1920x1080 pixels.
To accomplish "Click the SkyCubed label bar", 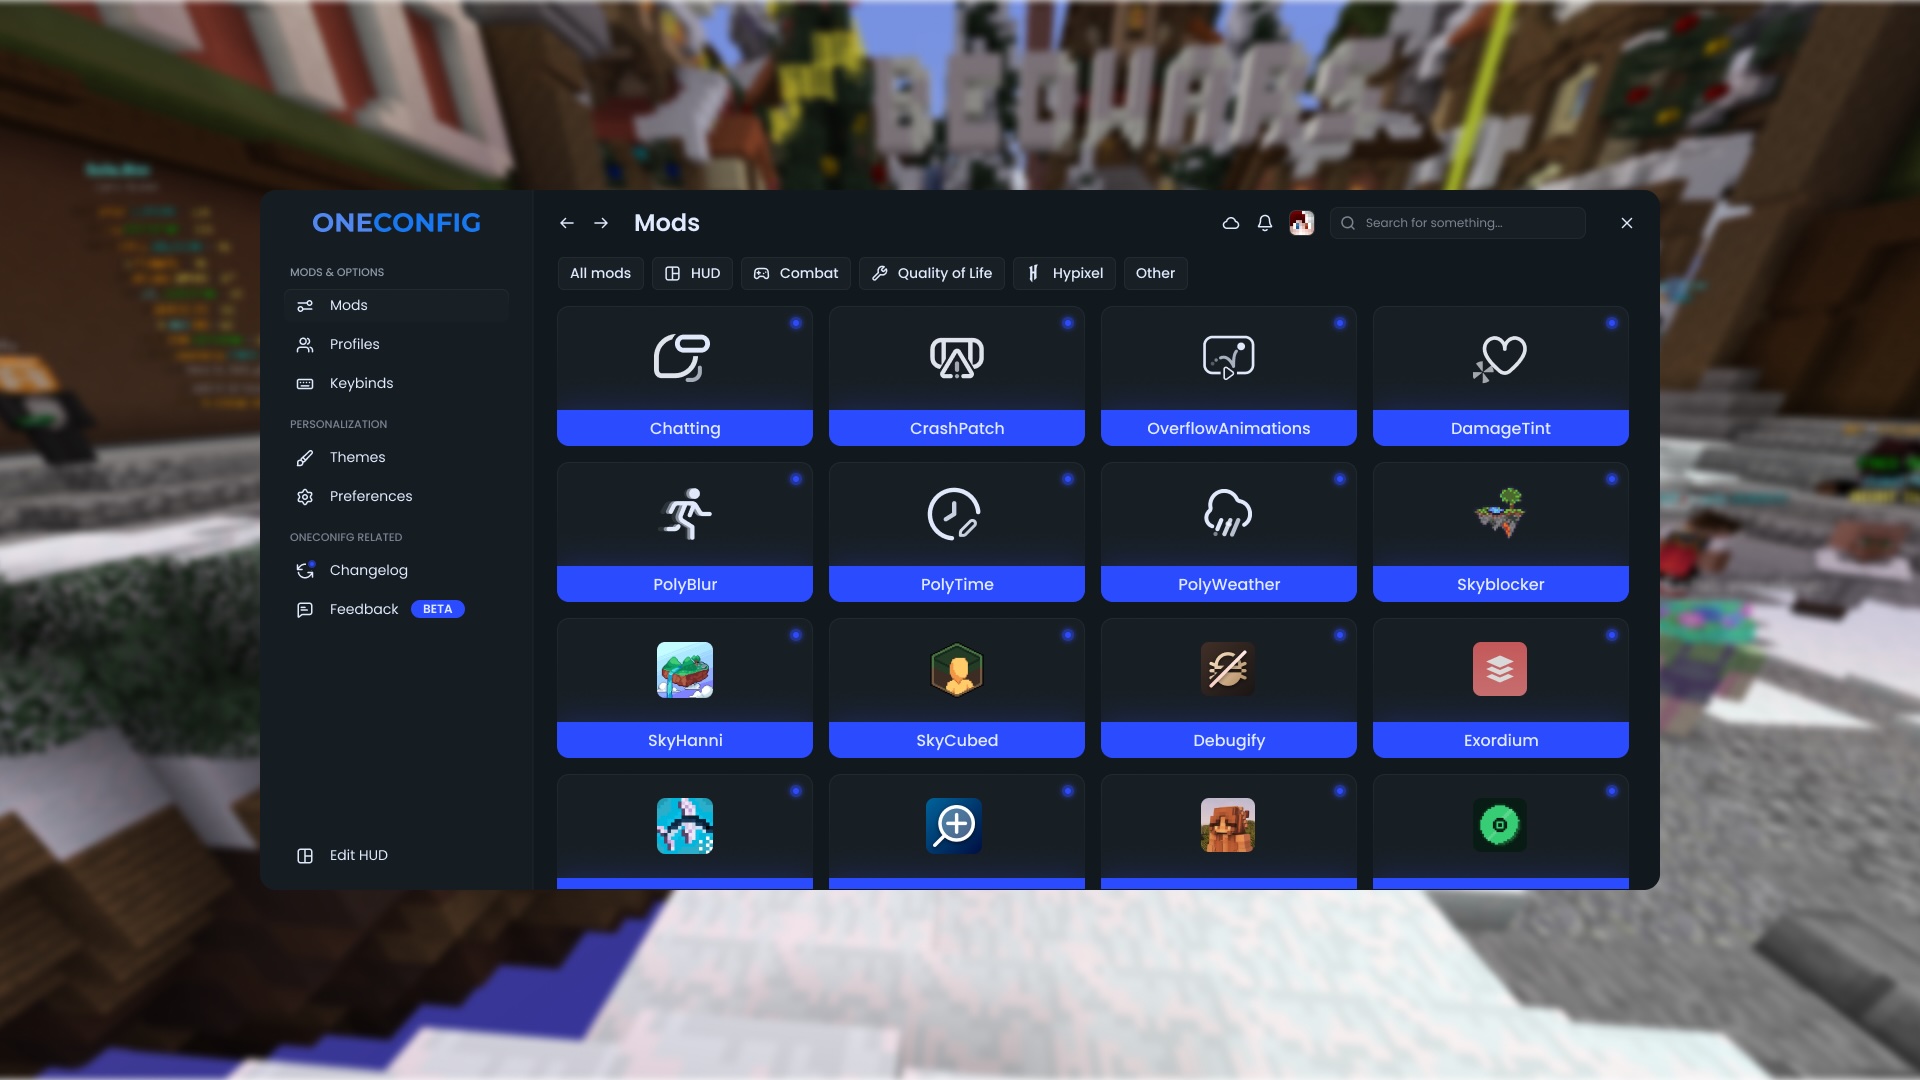I will (x=957, y=740).
